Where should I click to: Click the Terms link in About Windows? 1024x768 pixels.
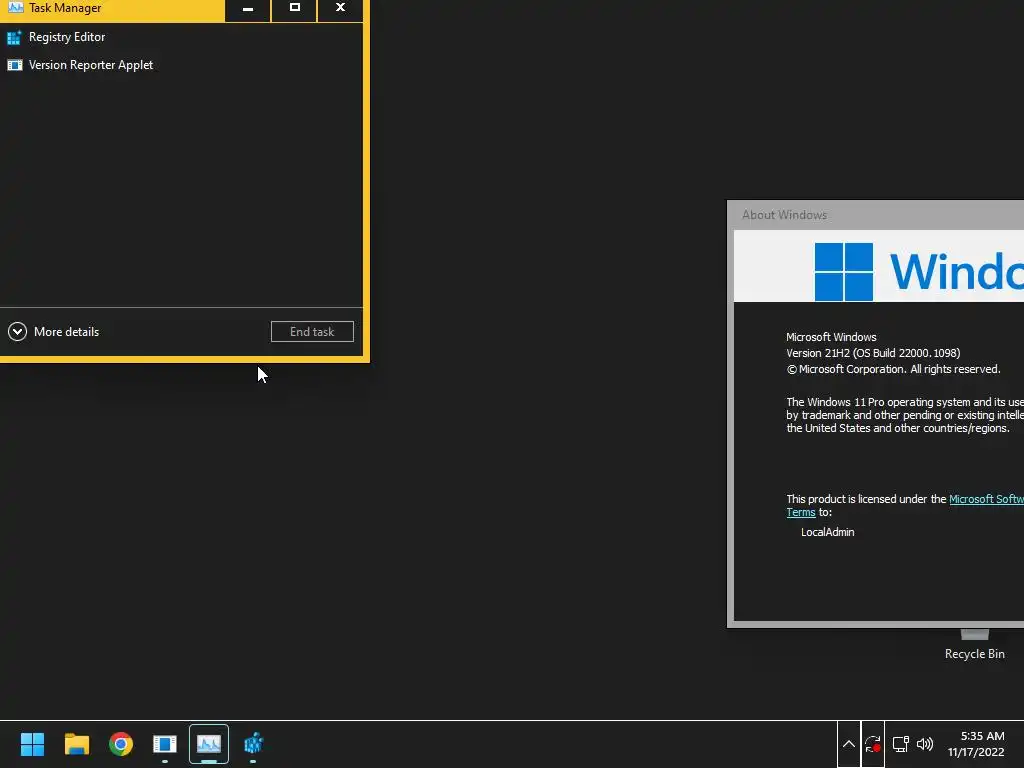[x=801, y=513]
